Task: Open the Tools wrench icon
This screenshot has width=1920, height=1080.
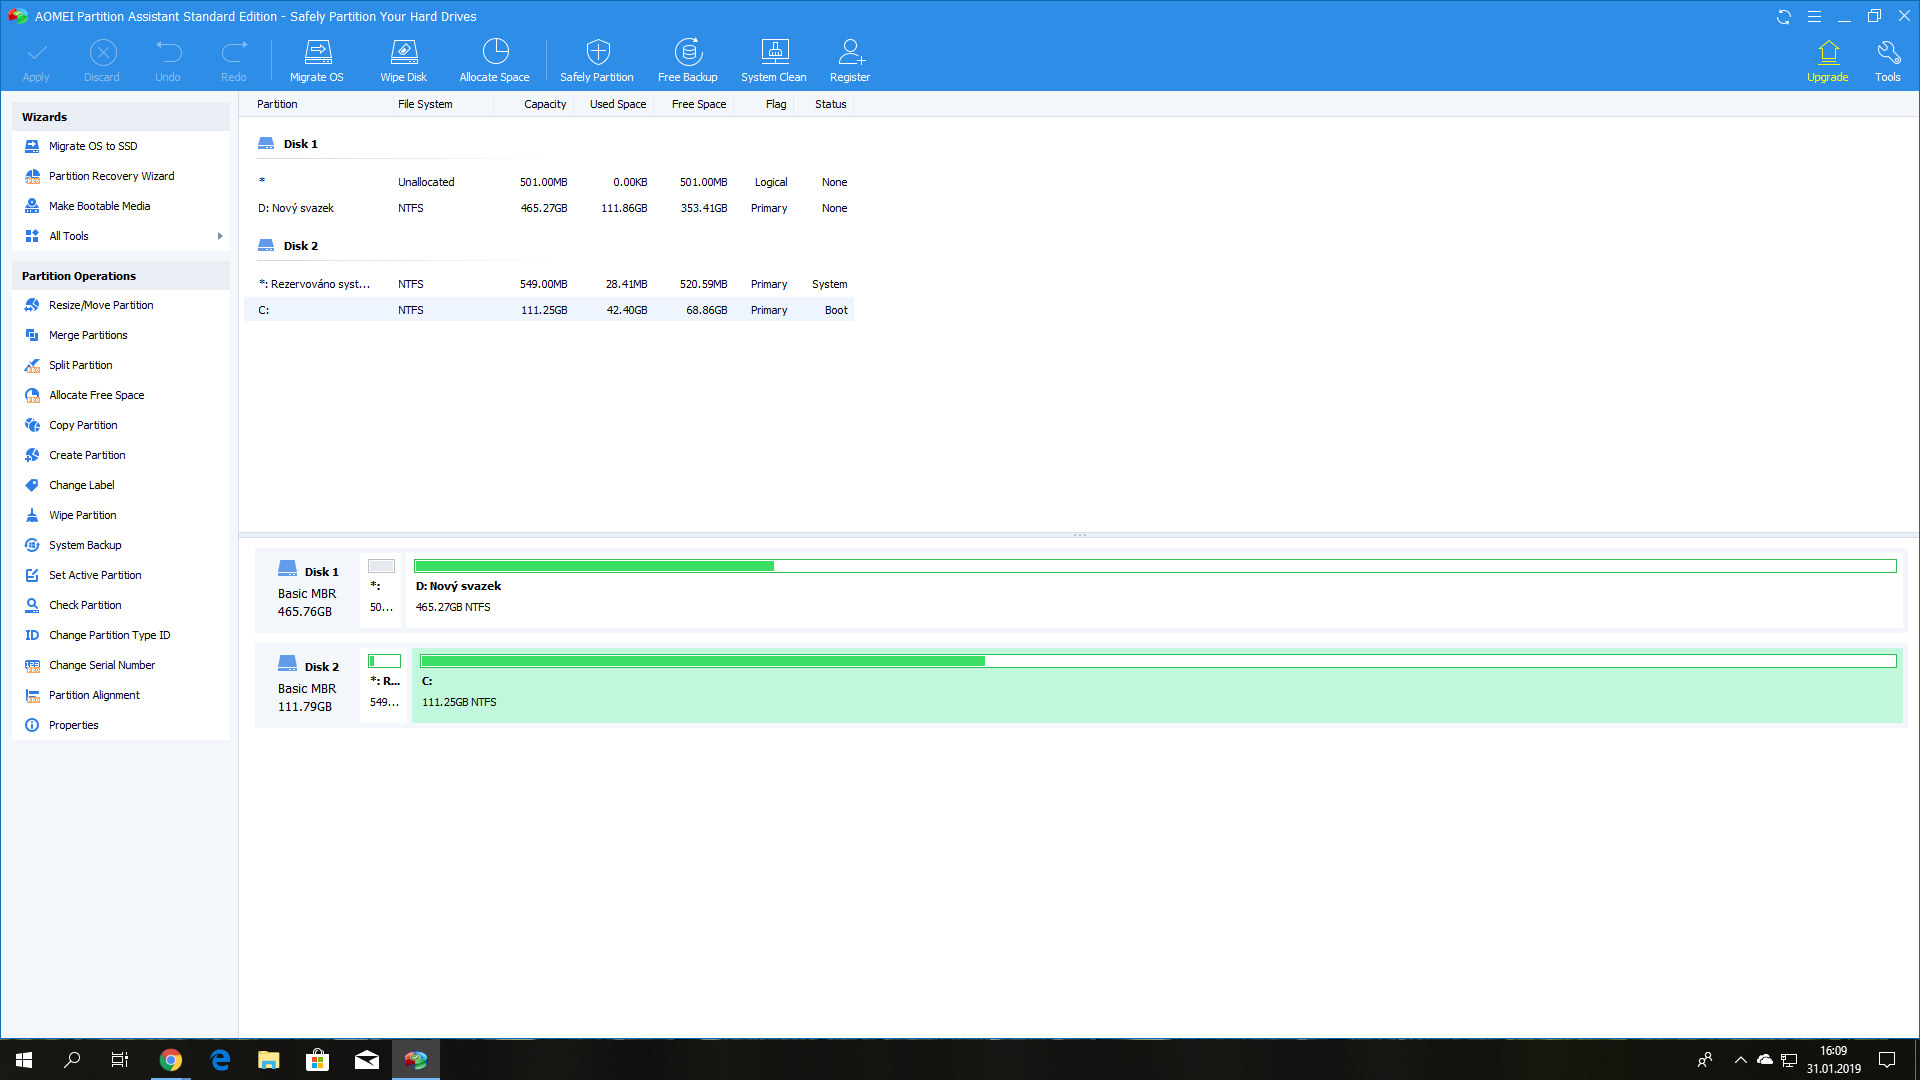Action: pos(1888,60)
